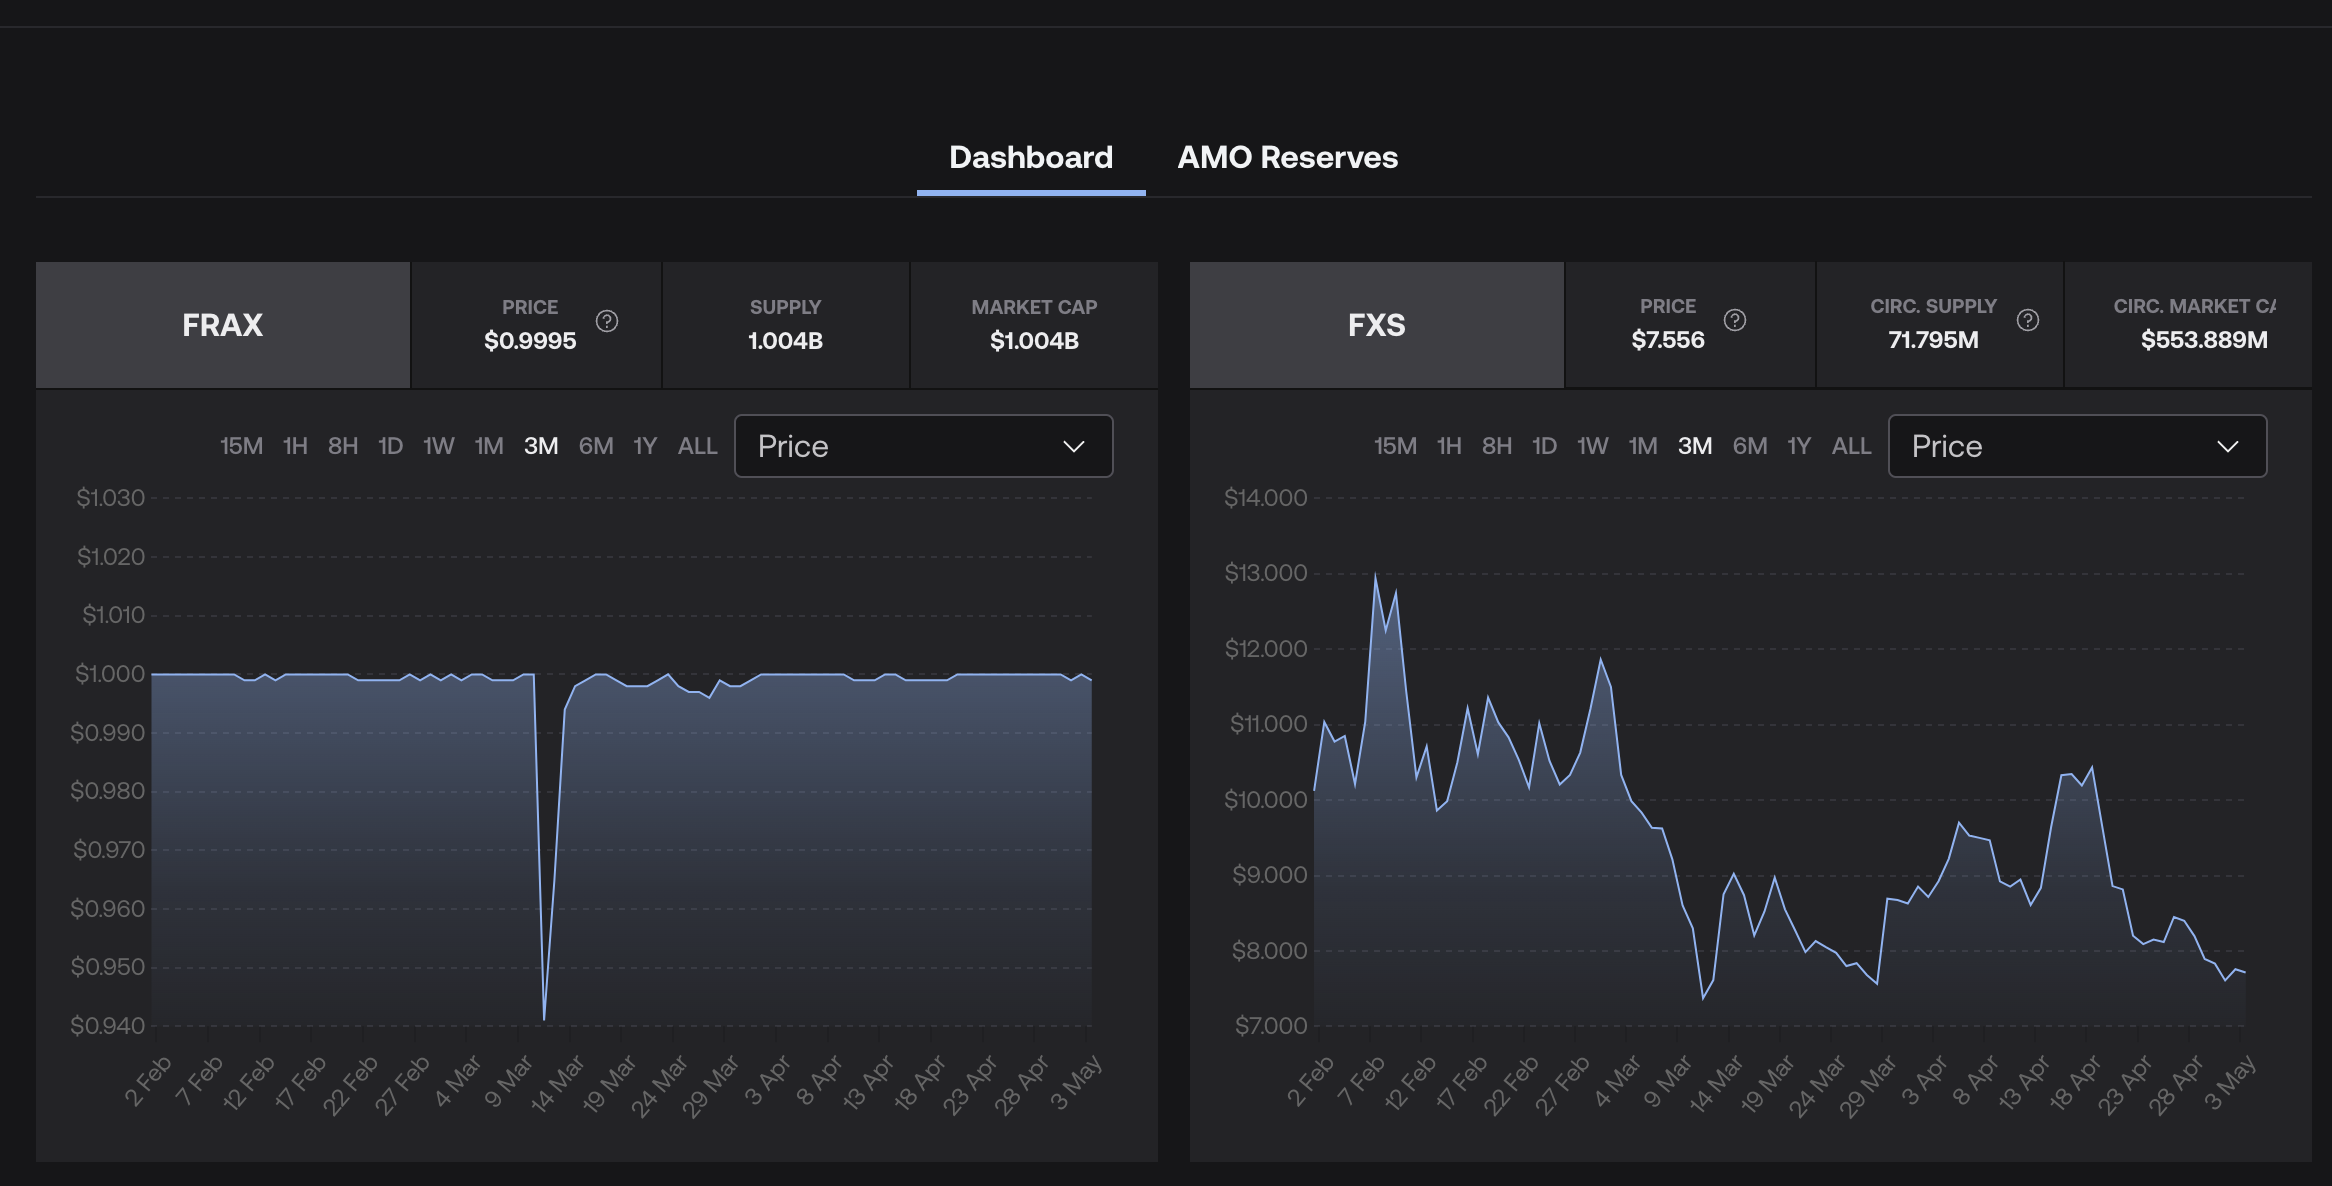Select ALL range on FXS chart
Viewport: 2332px width, 1186px height.
point(1852,446)
